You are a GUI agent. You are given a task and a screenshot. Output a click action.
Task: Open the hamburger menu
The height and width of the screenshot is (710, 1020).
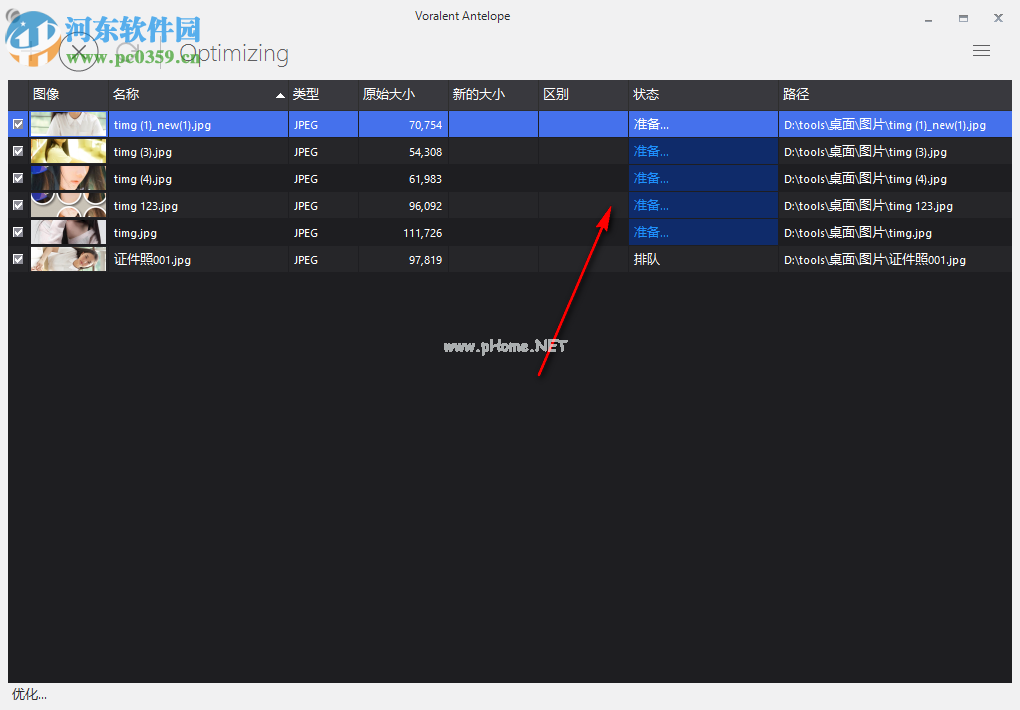pos(981,51)
